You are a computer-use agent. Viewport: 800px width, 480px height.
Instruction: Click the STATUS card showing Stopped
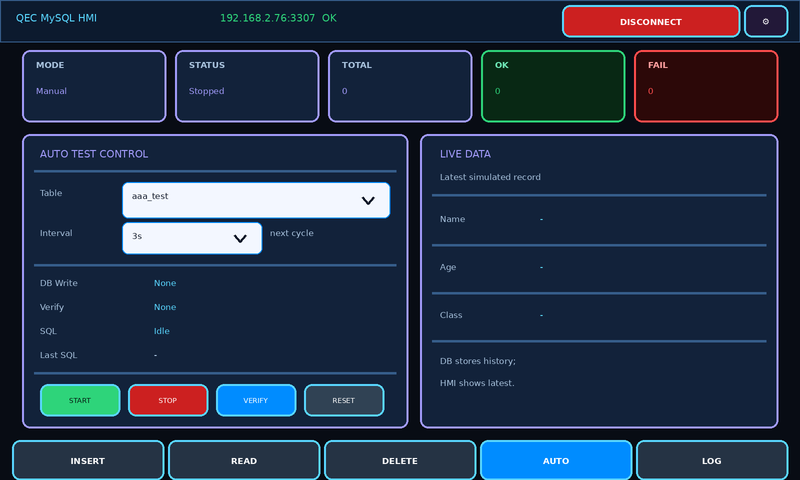pyautogui.click(x=247, y=86)
